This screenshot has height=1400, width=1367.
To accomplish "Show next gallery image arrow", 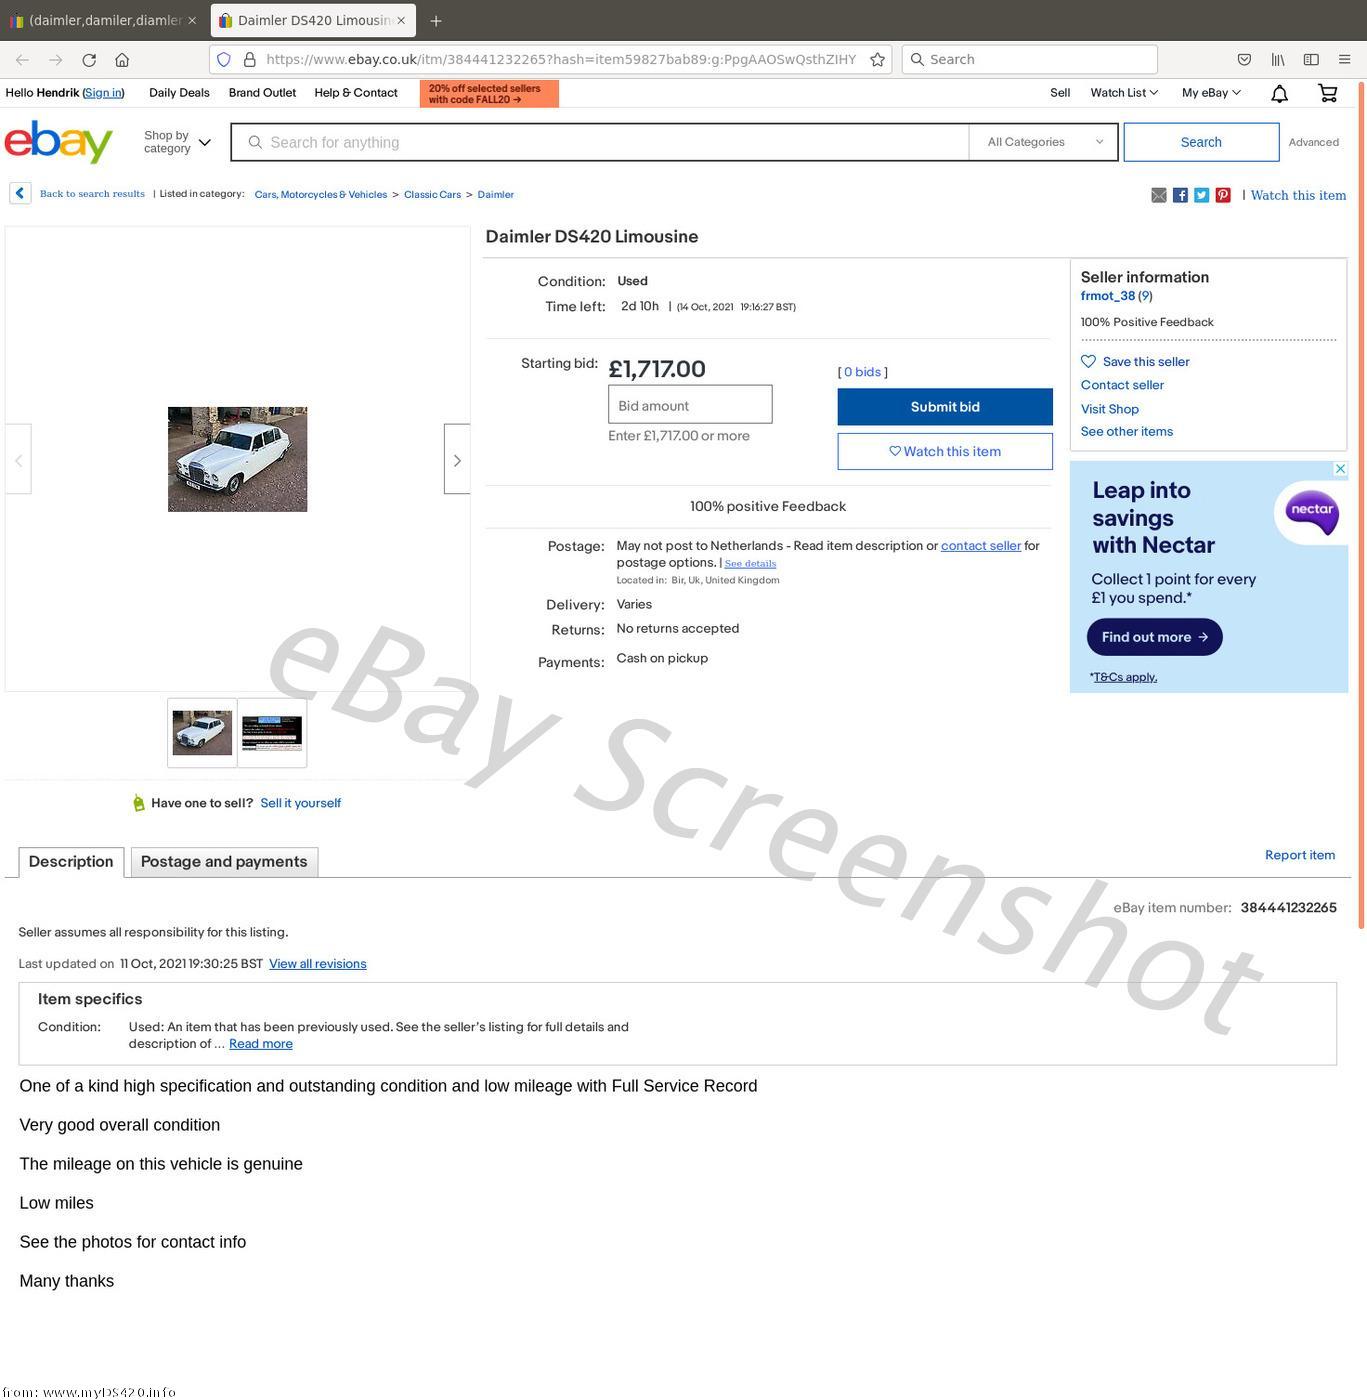I will point(457,460).
